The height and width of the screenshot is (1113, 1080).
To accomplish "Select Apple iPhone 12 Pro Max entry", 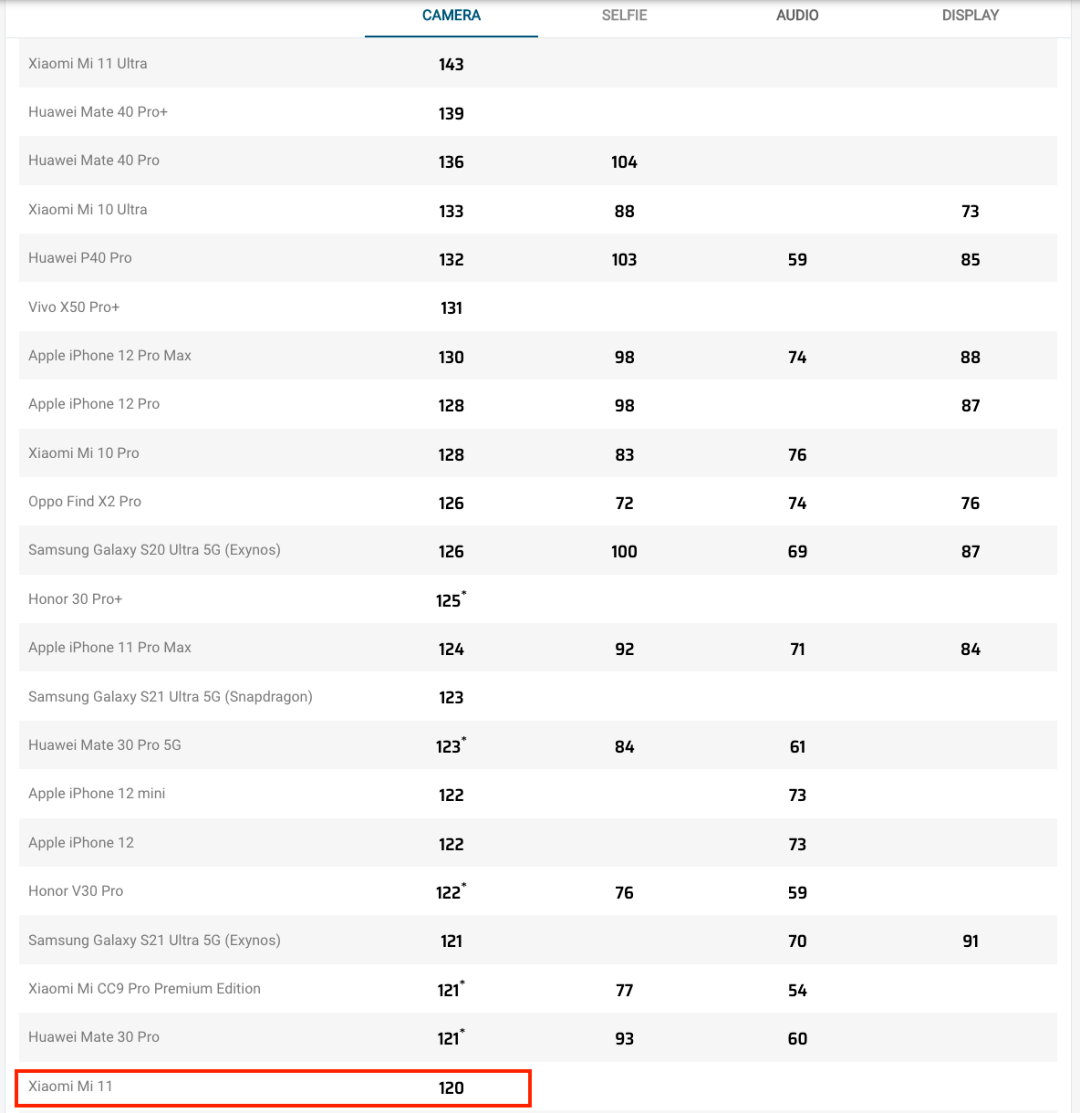I will point(110,356).
